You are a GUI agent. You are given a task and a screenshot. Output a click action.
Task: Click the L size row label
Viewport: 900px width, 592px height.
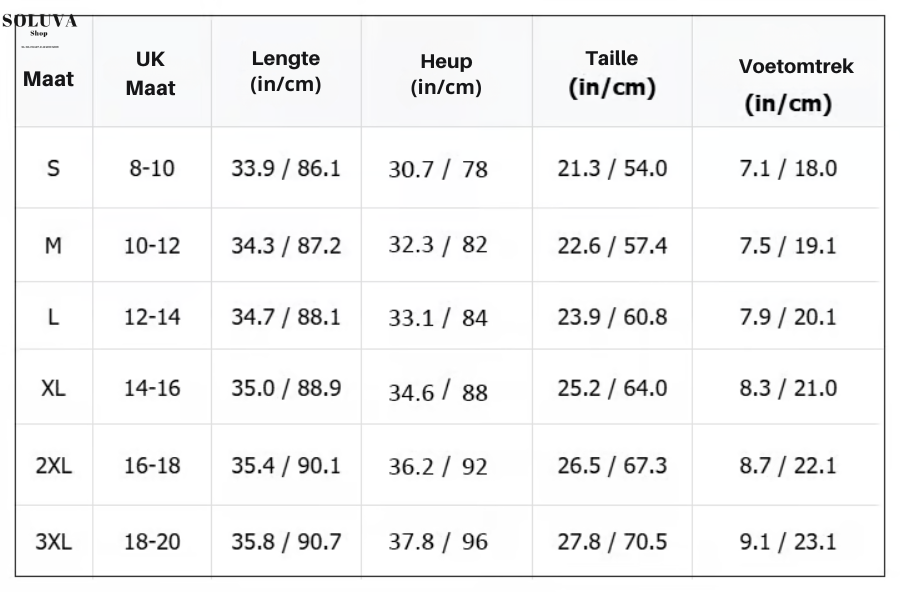pyautogui.click(x=53, y=317)
